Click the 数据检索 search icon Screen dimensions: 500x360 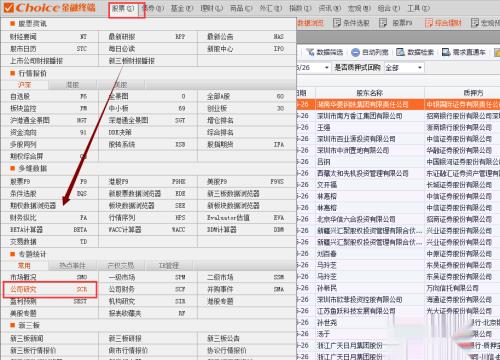pos(400,52)
